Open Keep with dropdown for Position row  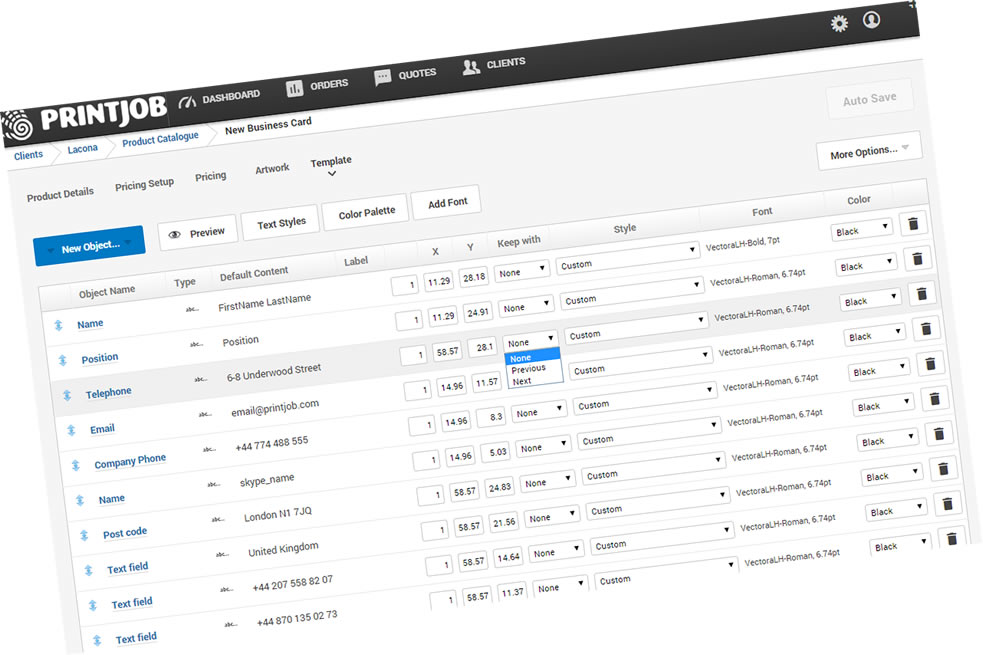click(526, 307)
